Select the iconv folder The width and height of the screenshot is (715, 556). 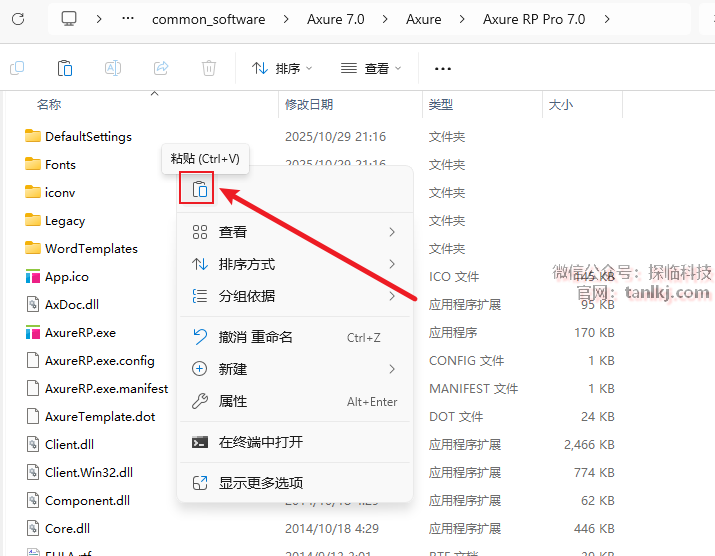60,192
